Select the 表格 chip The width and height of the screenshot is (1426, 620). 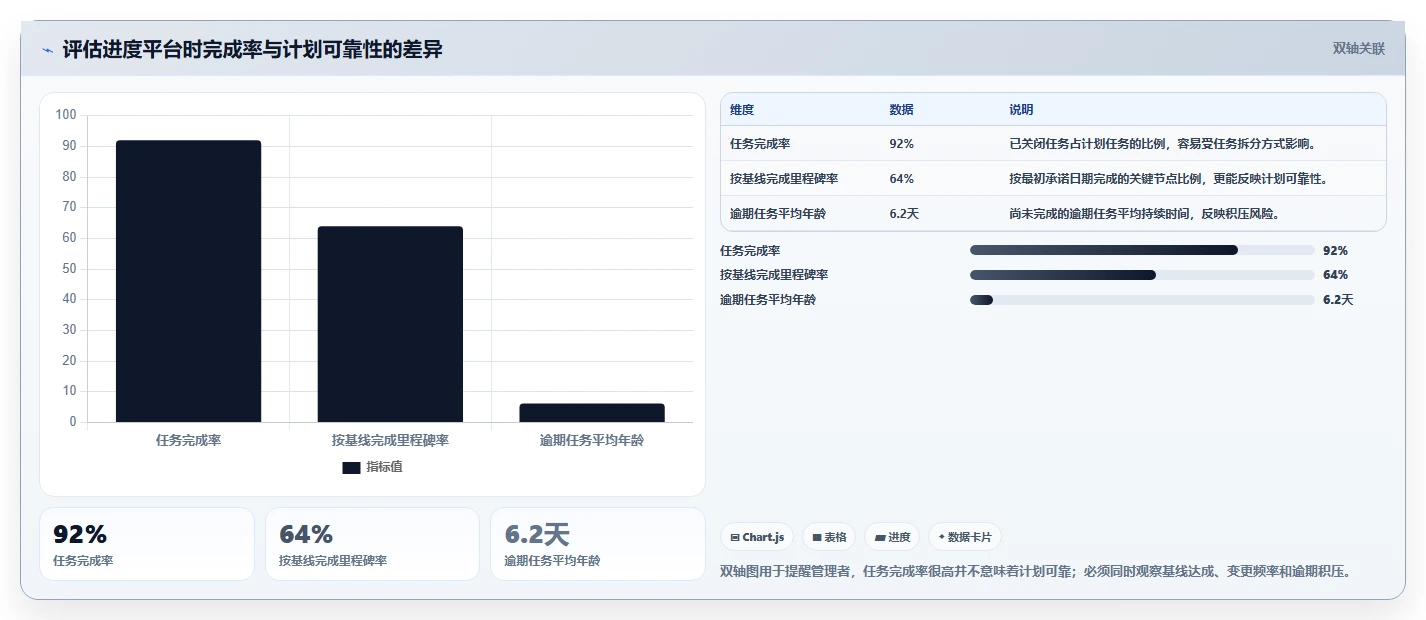[829, 537]
